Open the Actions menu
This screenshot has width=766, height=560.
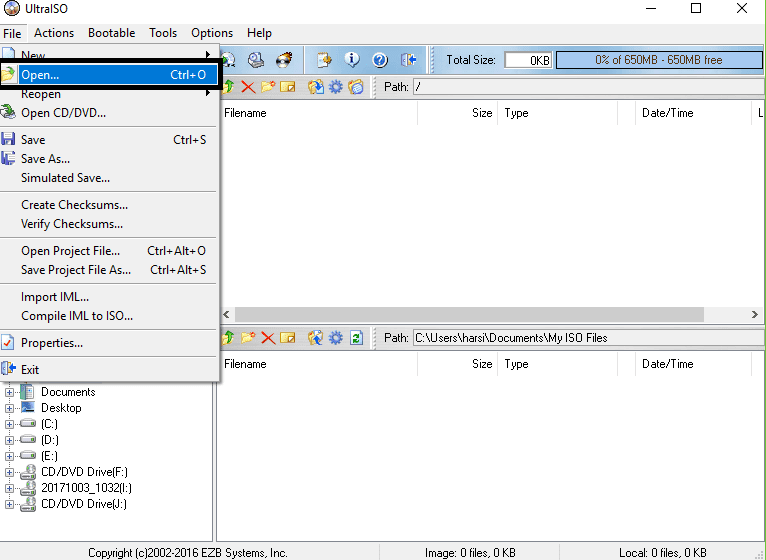click(x=54, y=33)
